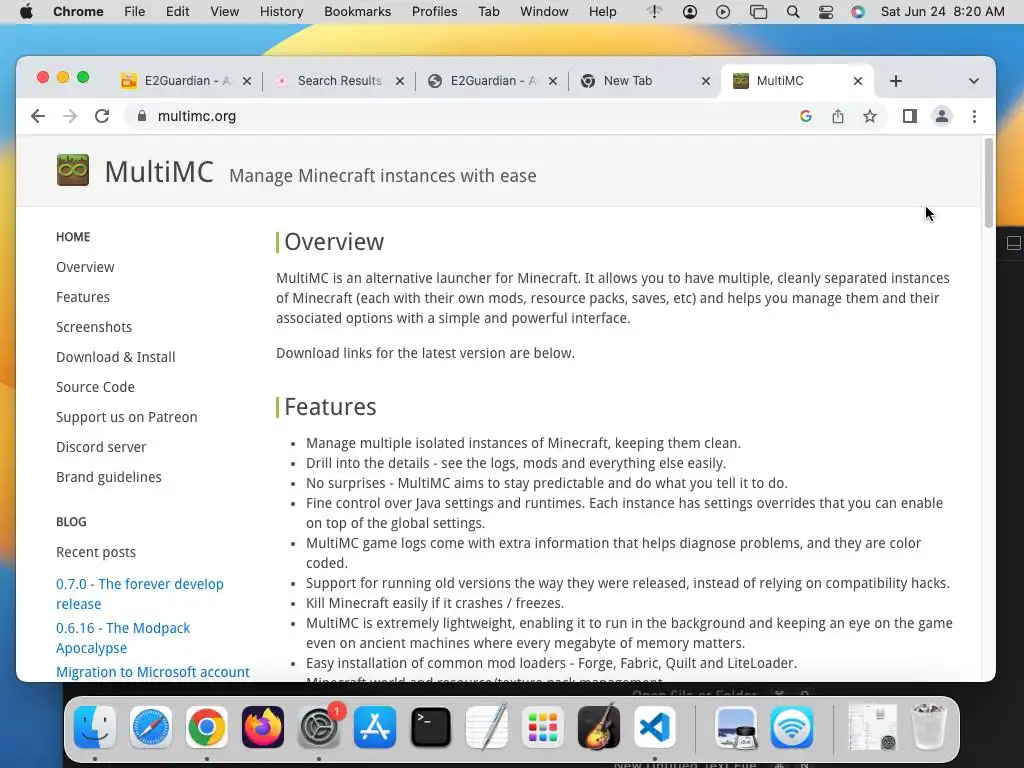This screenshot has height=768, width=1024.
Task: Open Support us on Patreon link
Action: coord(127,417)
